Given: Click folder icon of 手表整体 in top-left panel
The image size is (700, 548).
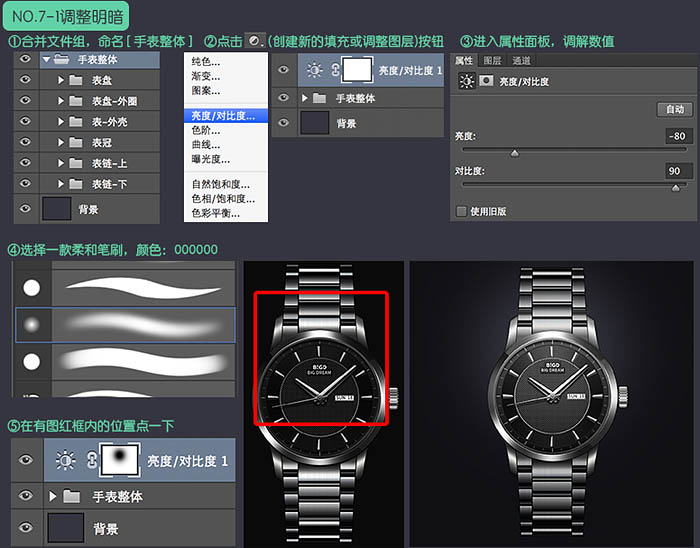Looking at the screenshot, I should click(x=62, y=59).
